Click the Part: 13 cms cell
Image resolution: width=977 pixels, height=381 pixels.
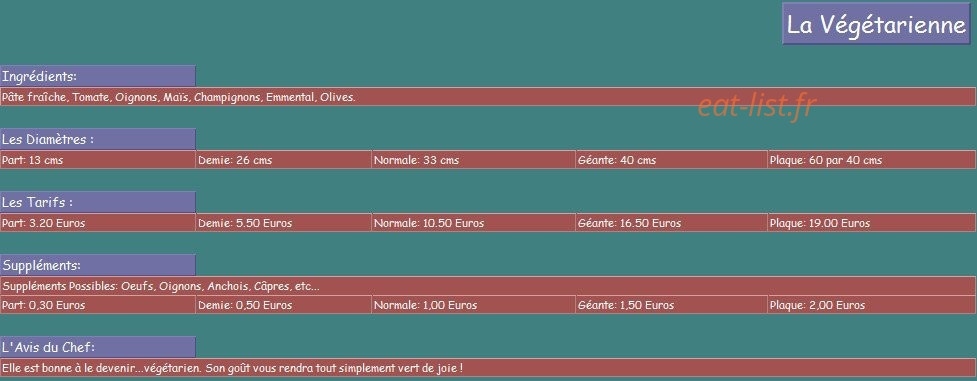click(x=98, y=160)
